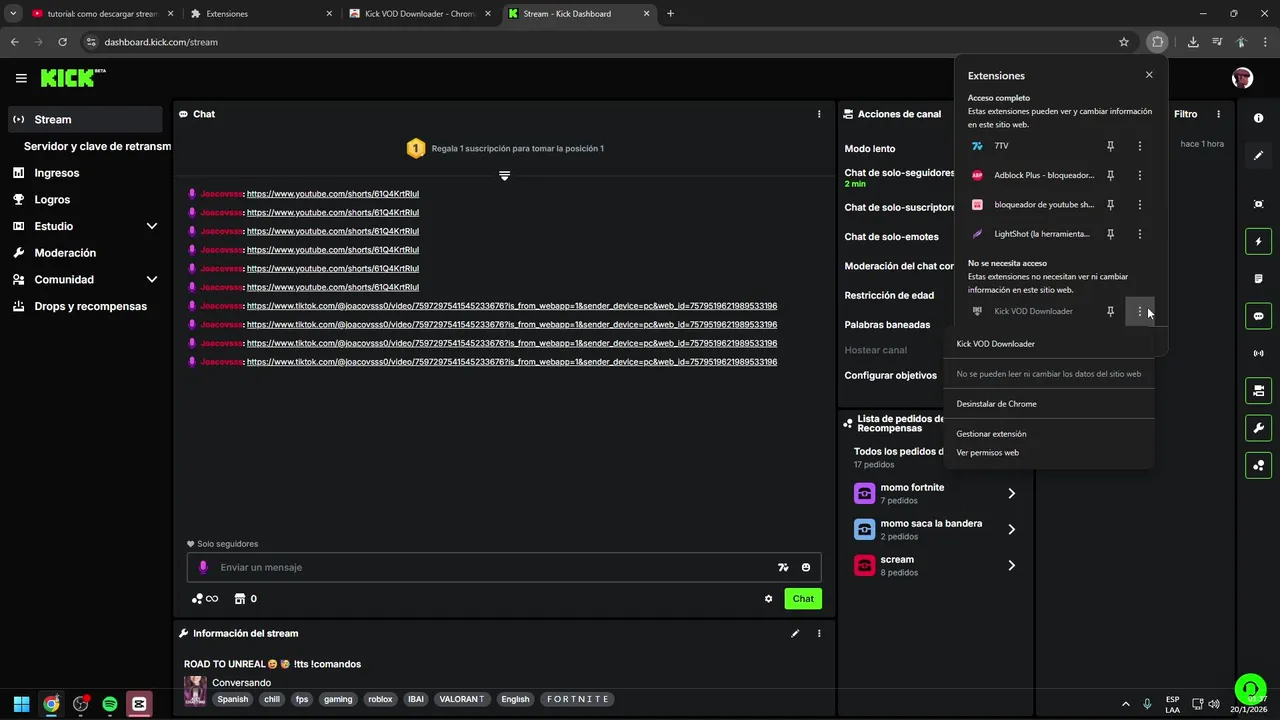Screen dimensions: 1280x720
Task: Open Chrome downloads icon
Action: click(1193, 42)
